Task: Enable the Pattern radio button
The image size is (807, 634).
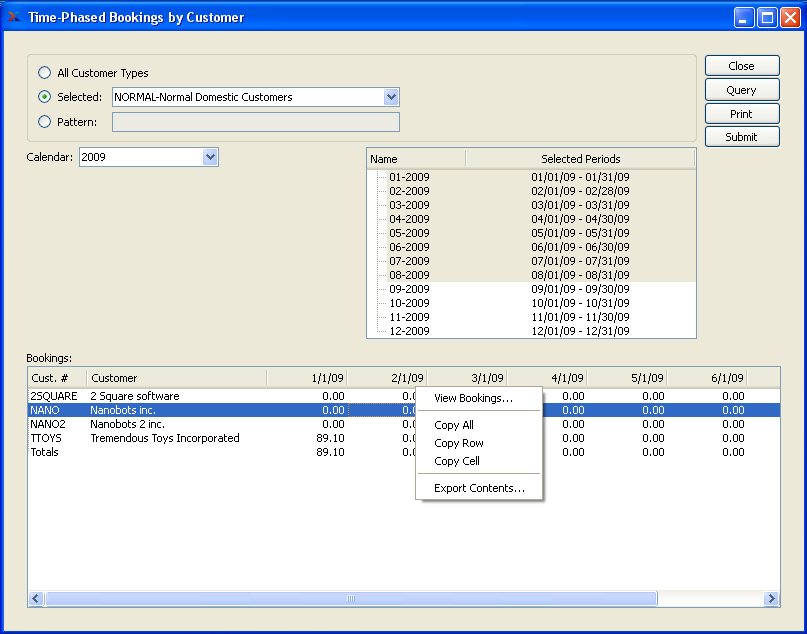Action: point(44,122)
